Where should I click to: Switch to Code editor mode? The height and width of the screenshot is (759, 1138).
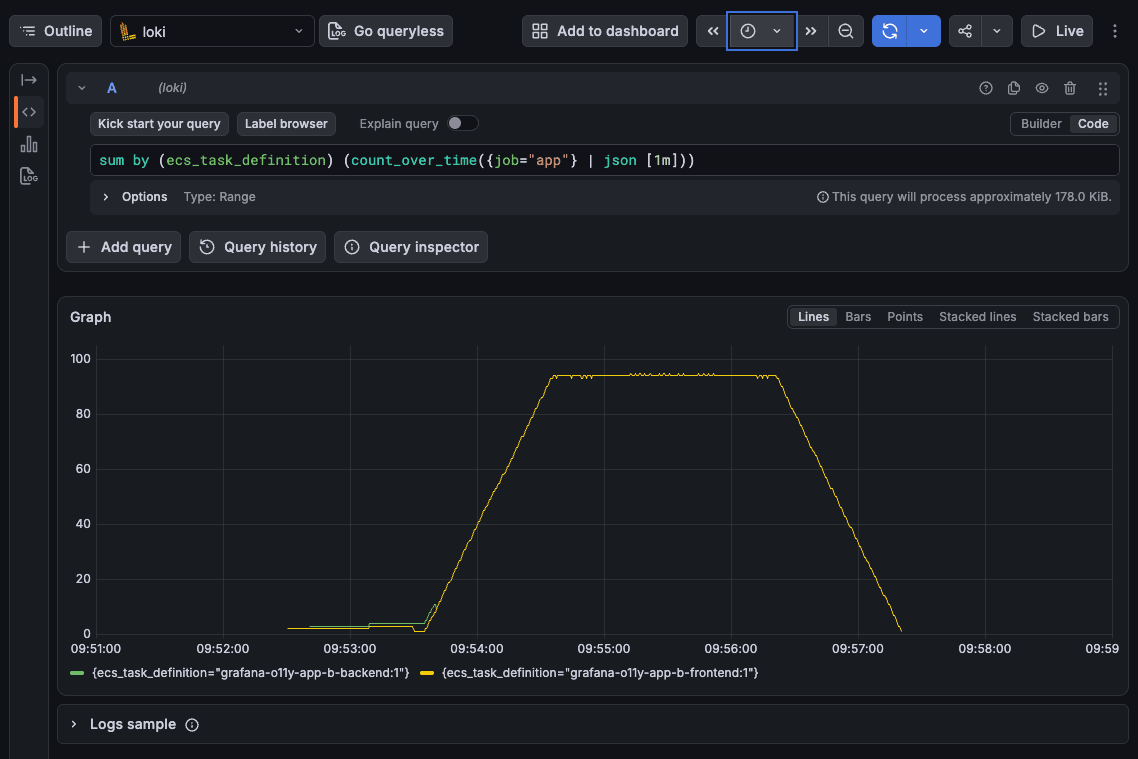(1093, 123)
